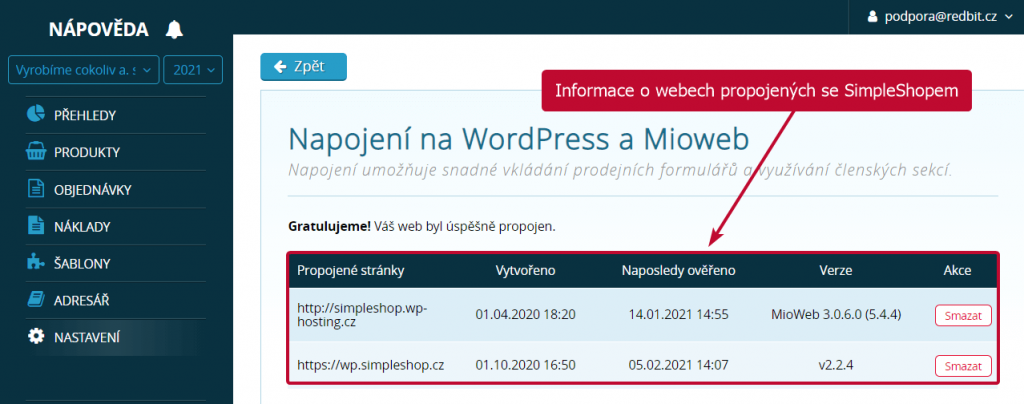Image resolution: width=1024 pixels, height=404 pixels.
Task: Select version MioWeb 3.0.6.0 (5.4.4)
Action: [x=836, y=315]
